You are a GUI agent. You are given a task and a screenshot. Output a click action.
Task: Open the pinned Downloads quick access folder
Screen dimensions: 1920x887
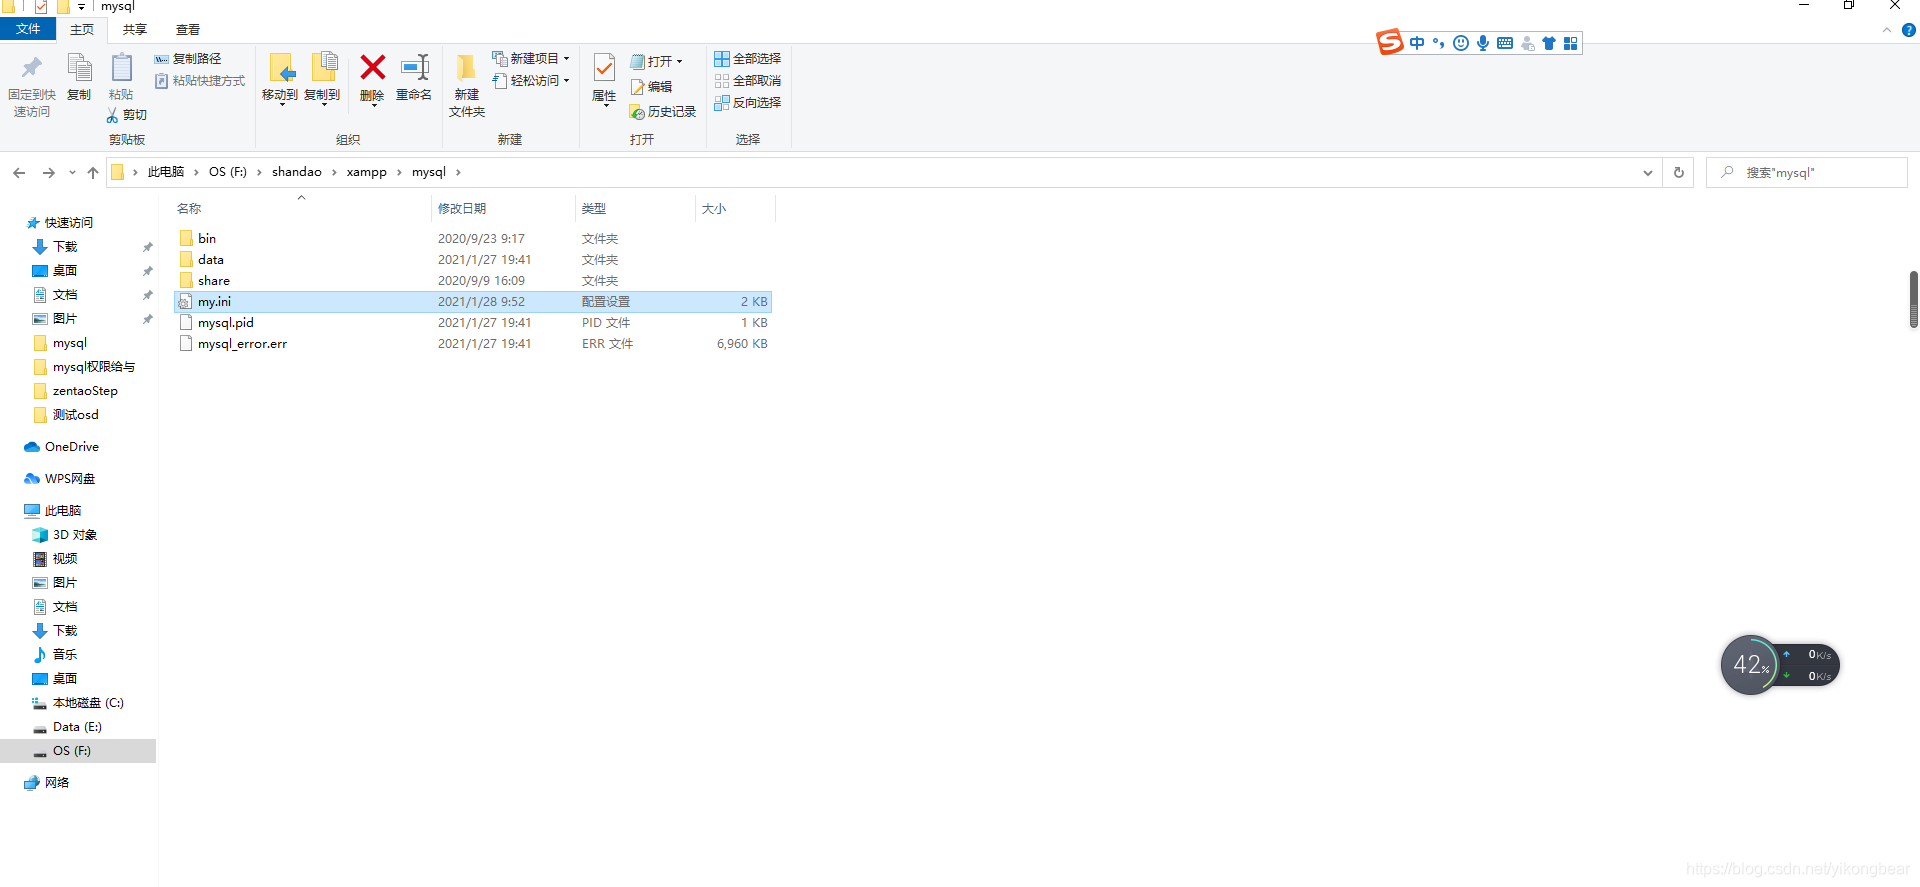55,247
